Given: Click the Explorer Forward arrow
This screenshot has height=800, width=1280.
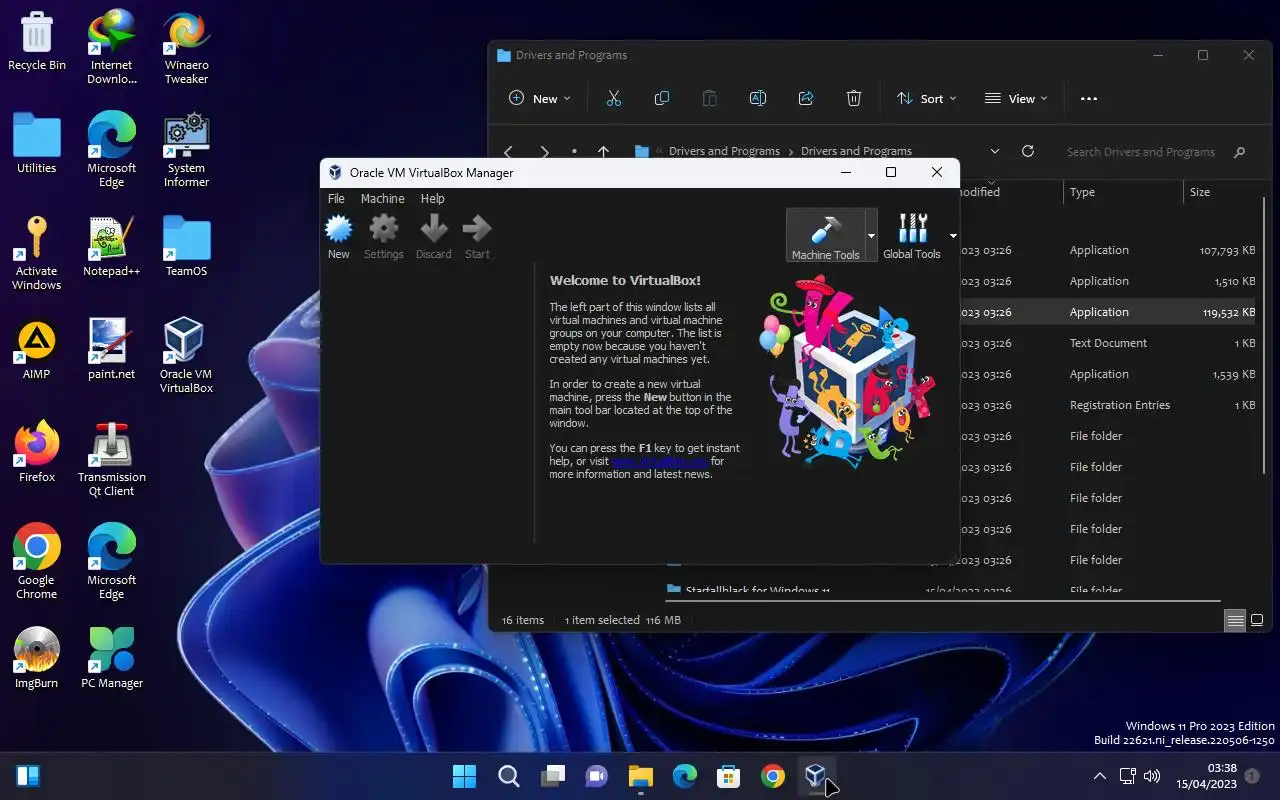Looking at the screenshot, I should pyautogui.click(x=544, y=152).
